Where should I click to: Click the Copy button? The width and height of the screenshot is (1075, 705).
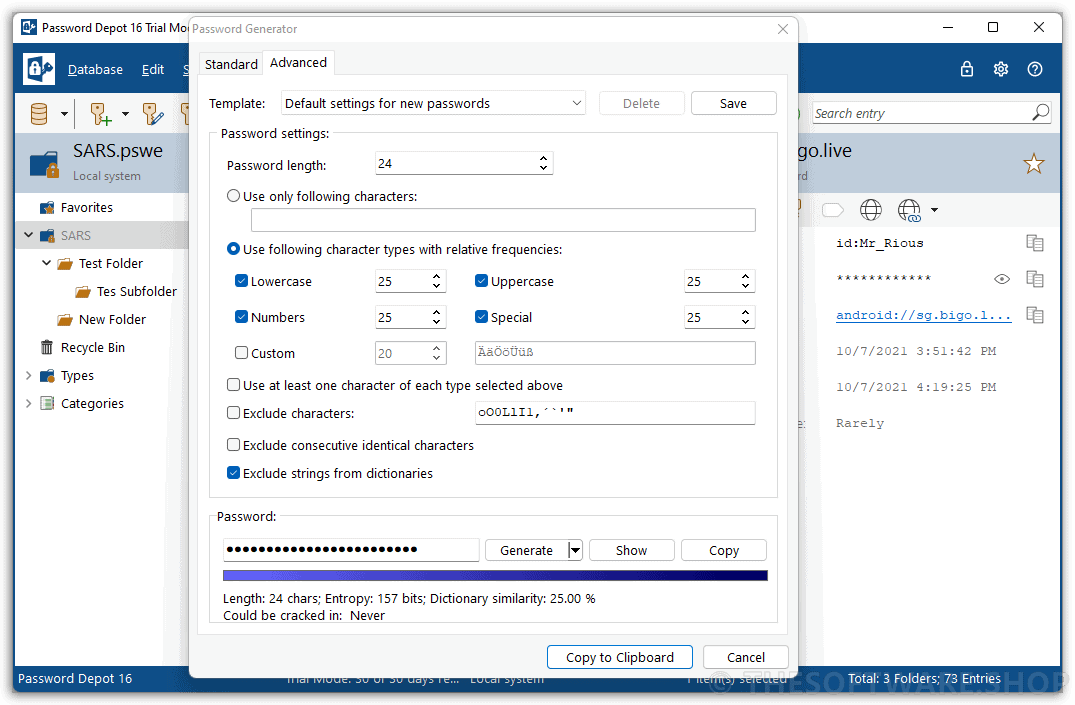pyautogui.click(x=724, y=550)
